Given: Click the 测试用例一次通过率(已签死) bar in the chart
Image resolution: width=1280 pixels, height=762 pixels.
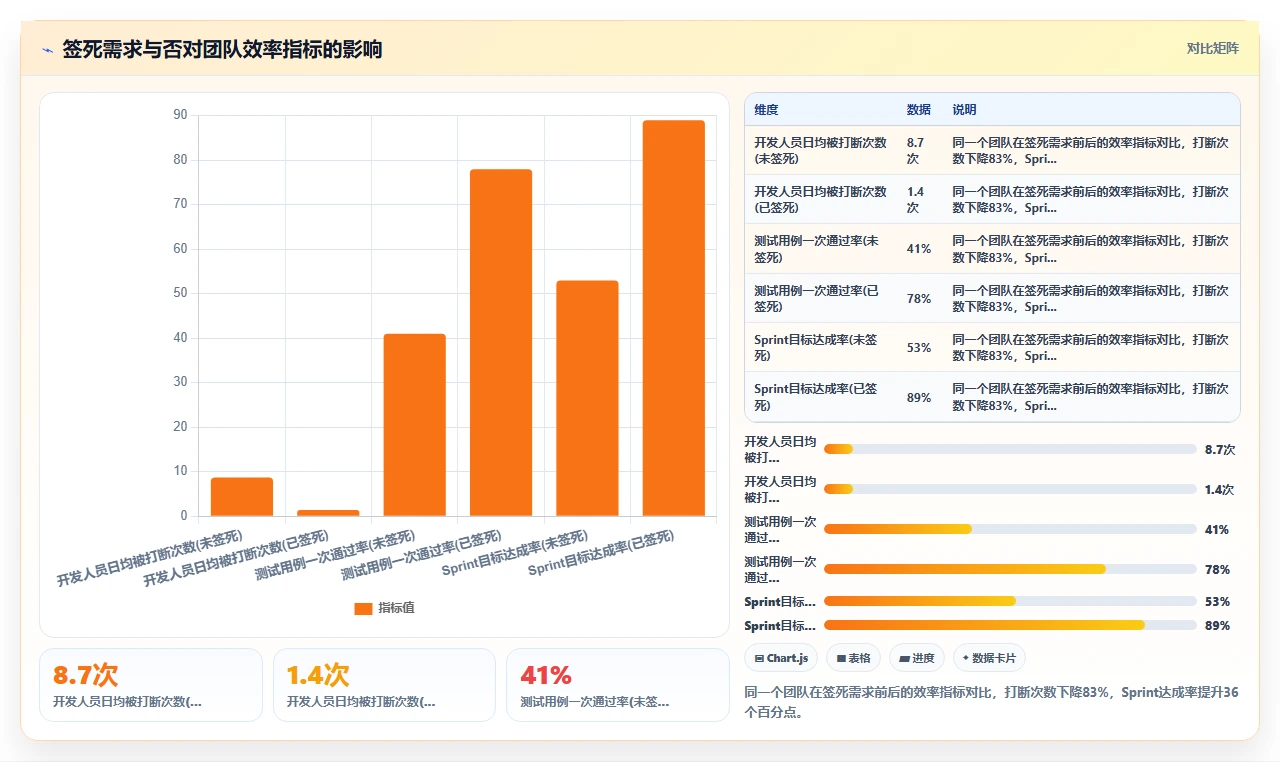Looking at the screenshot, I should (501, 343).
